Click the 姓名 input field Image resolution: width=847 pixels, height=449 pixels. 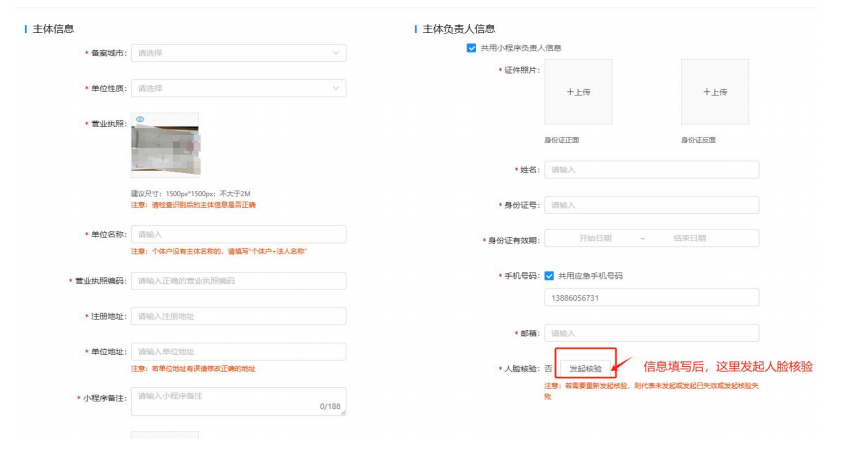[x=651, y=170]
